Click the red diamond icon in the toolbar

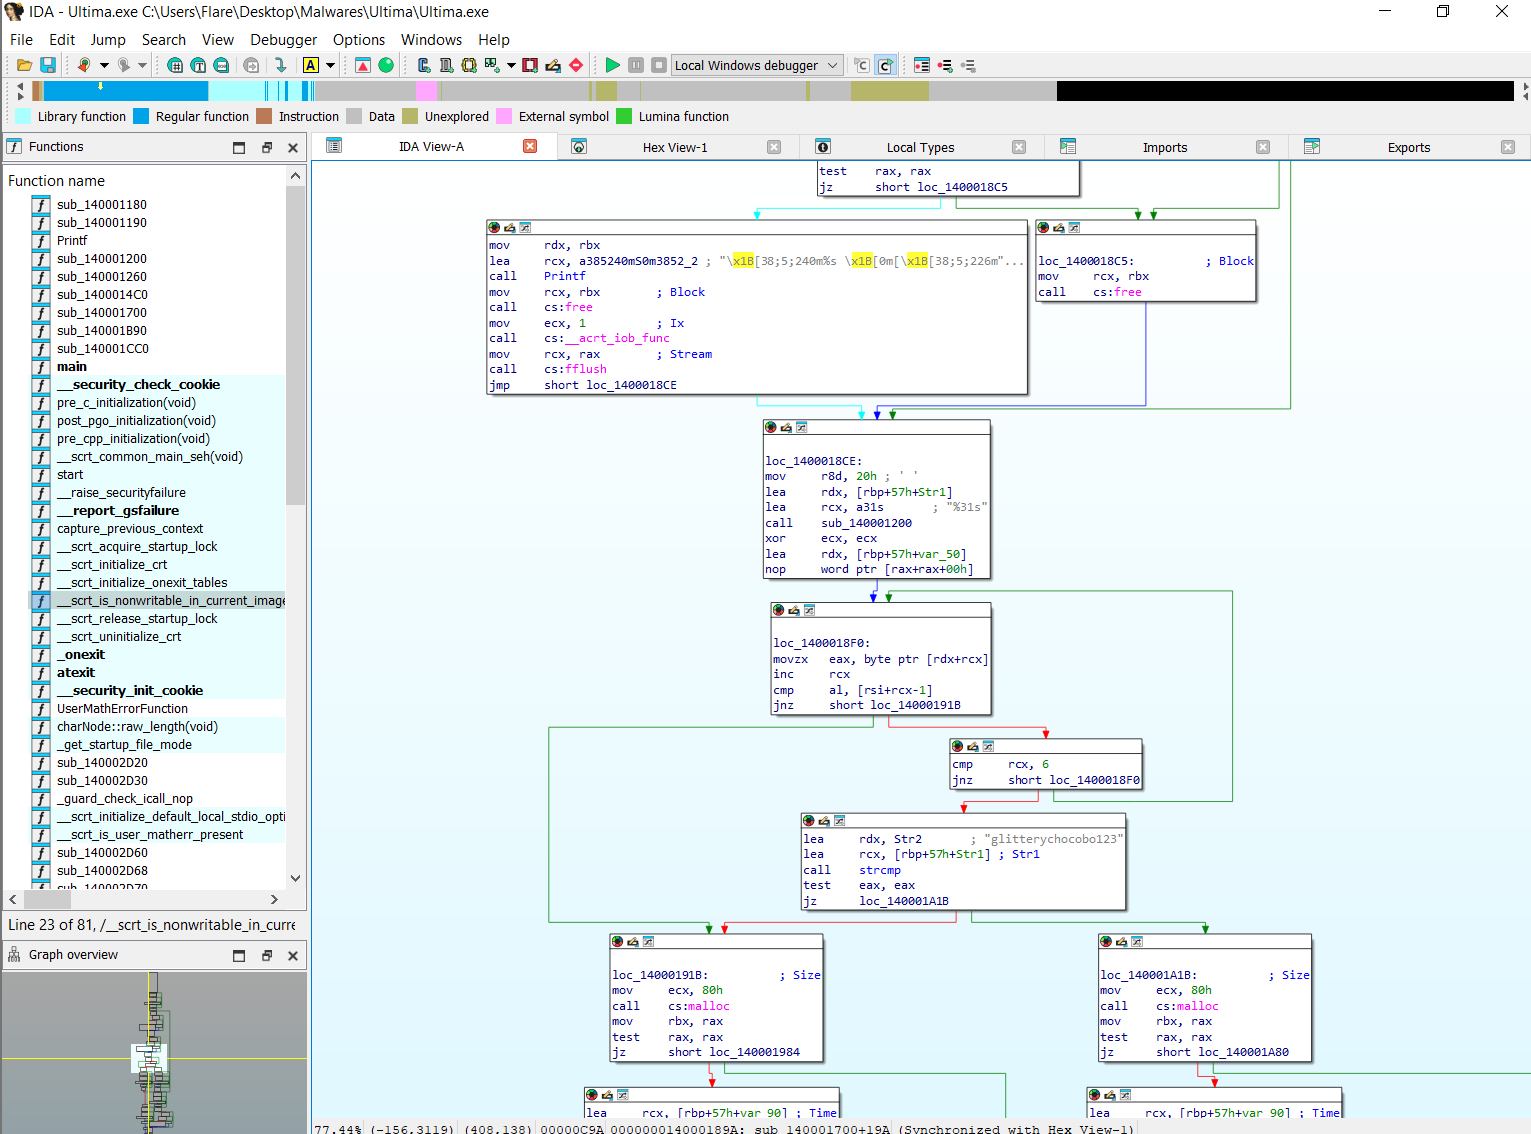tap(576, 65)
